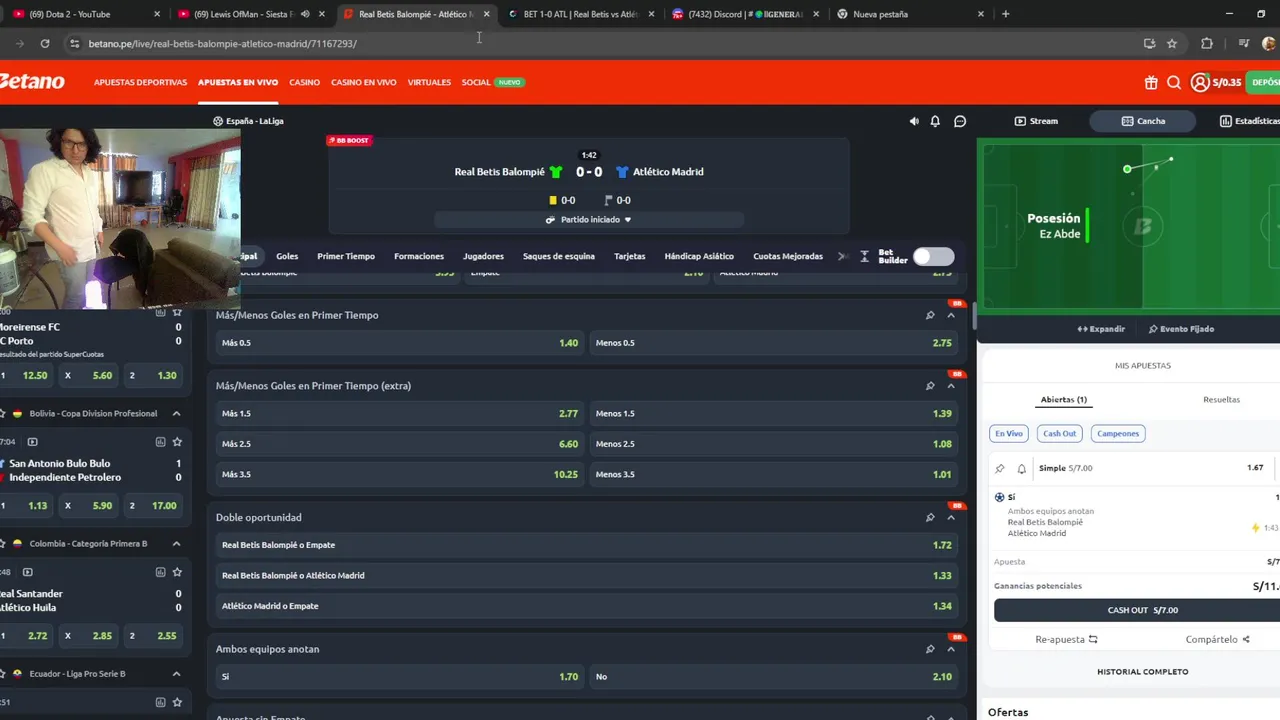
Task: Open browser extensions puzzle icon
Action: 1207,43
